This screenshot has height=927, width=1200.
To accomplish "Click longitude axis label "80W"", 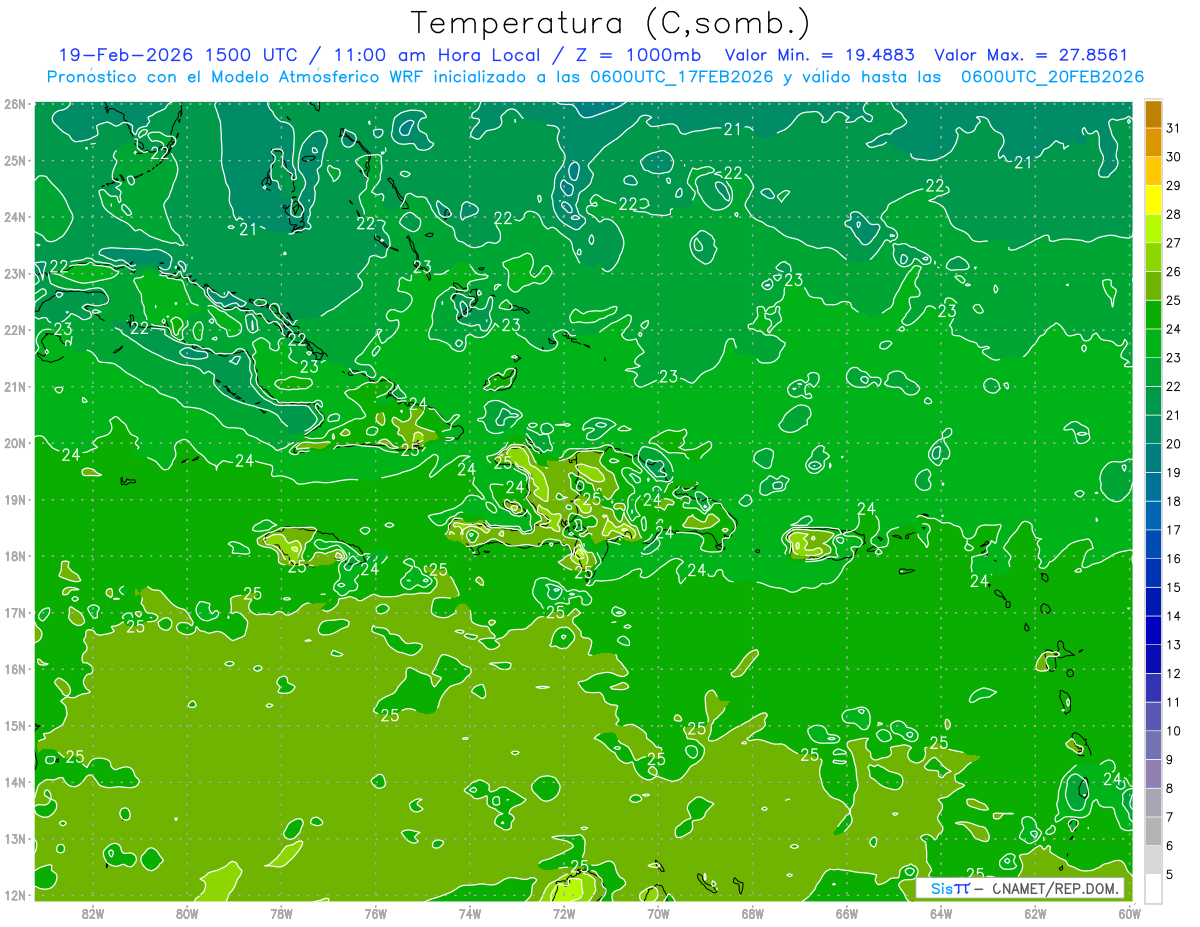I will (187, 912).
